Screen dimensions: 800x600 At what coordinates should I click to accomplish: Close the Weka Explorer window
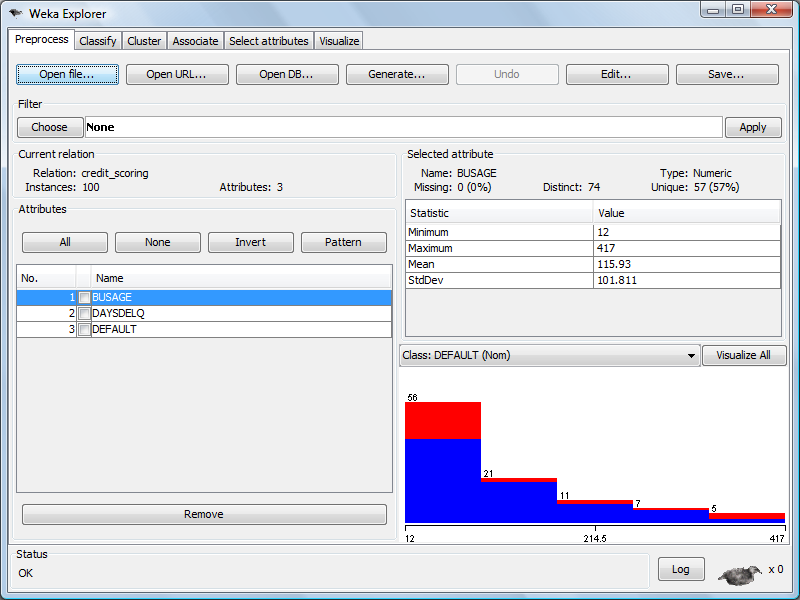click(771, 10)
